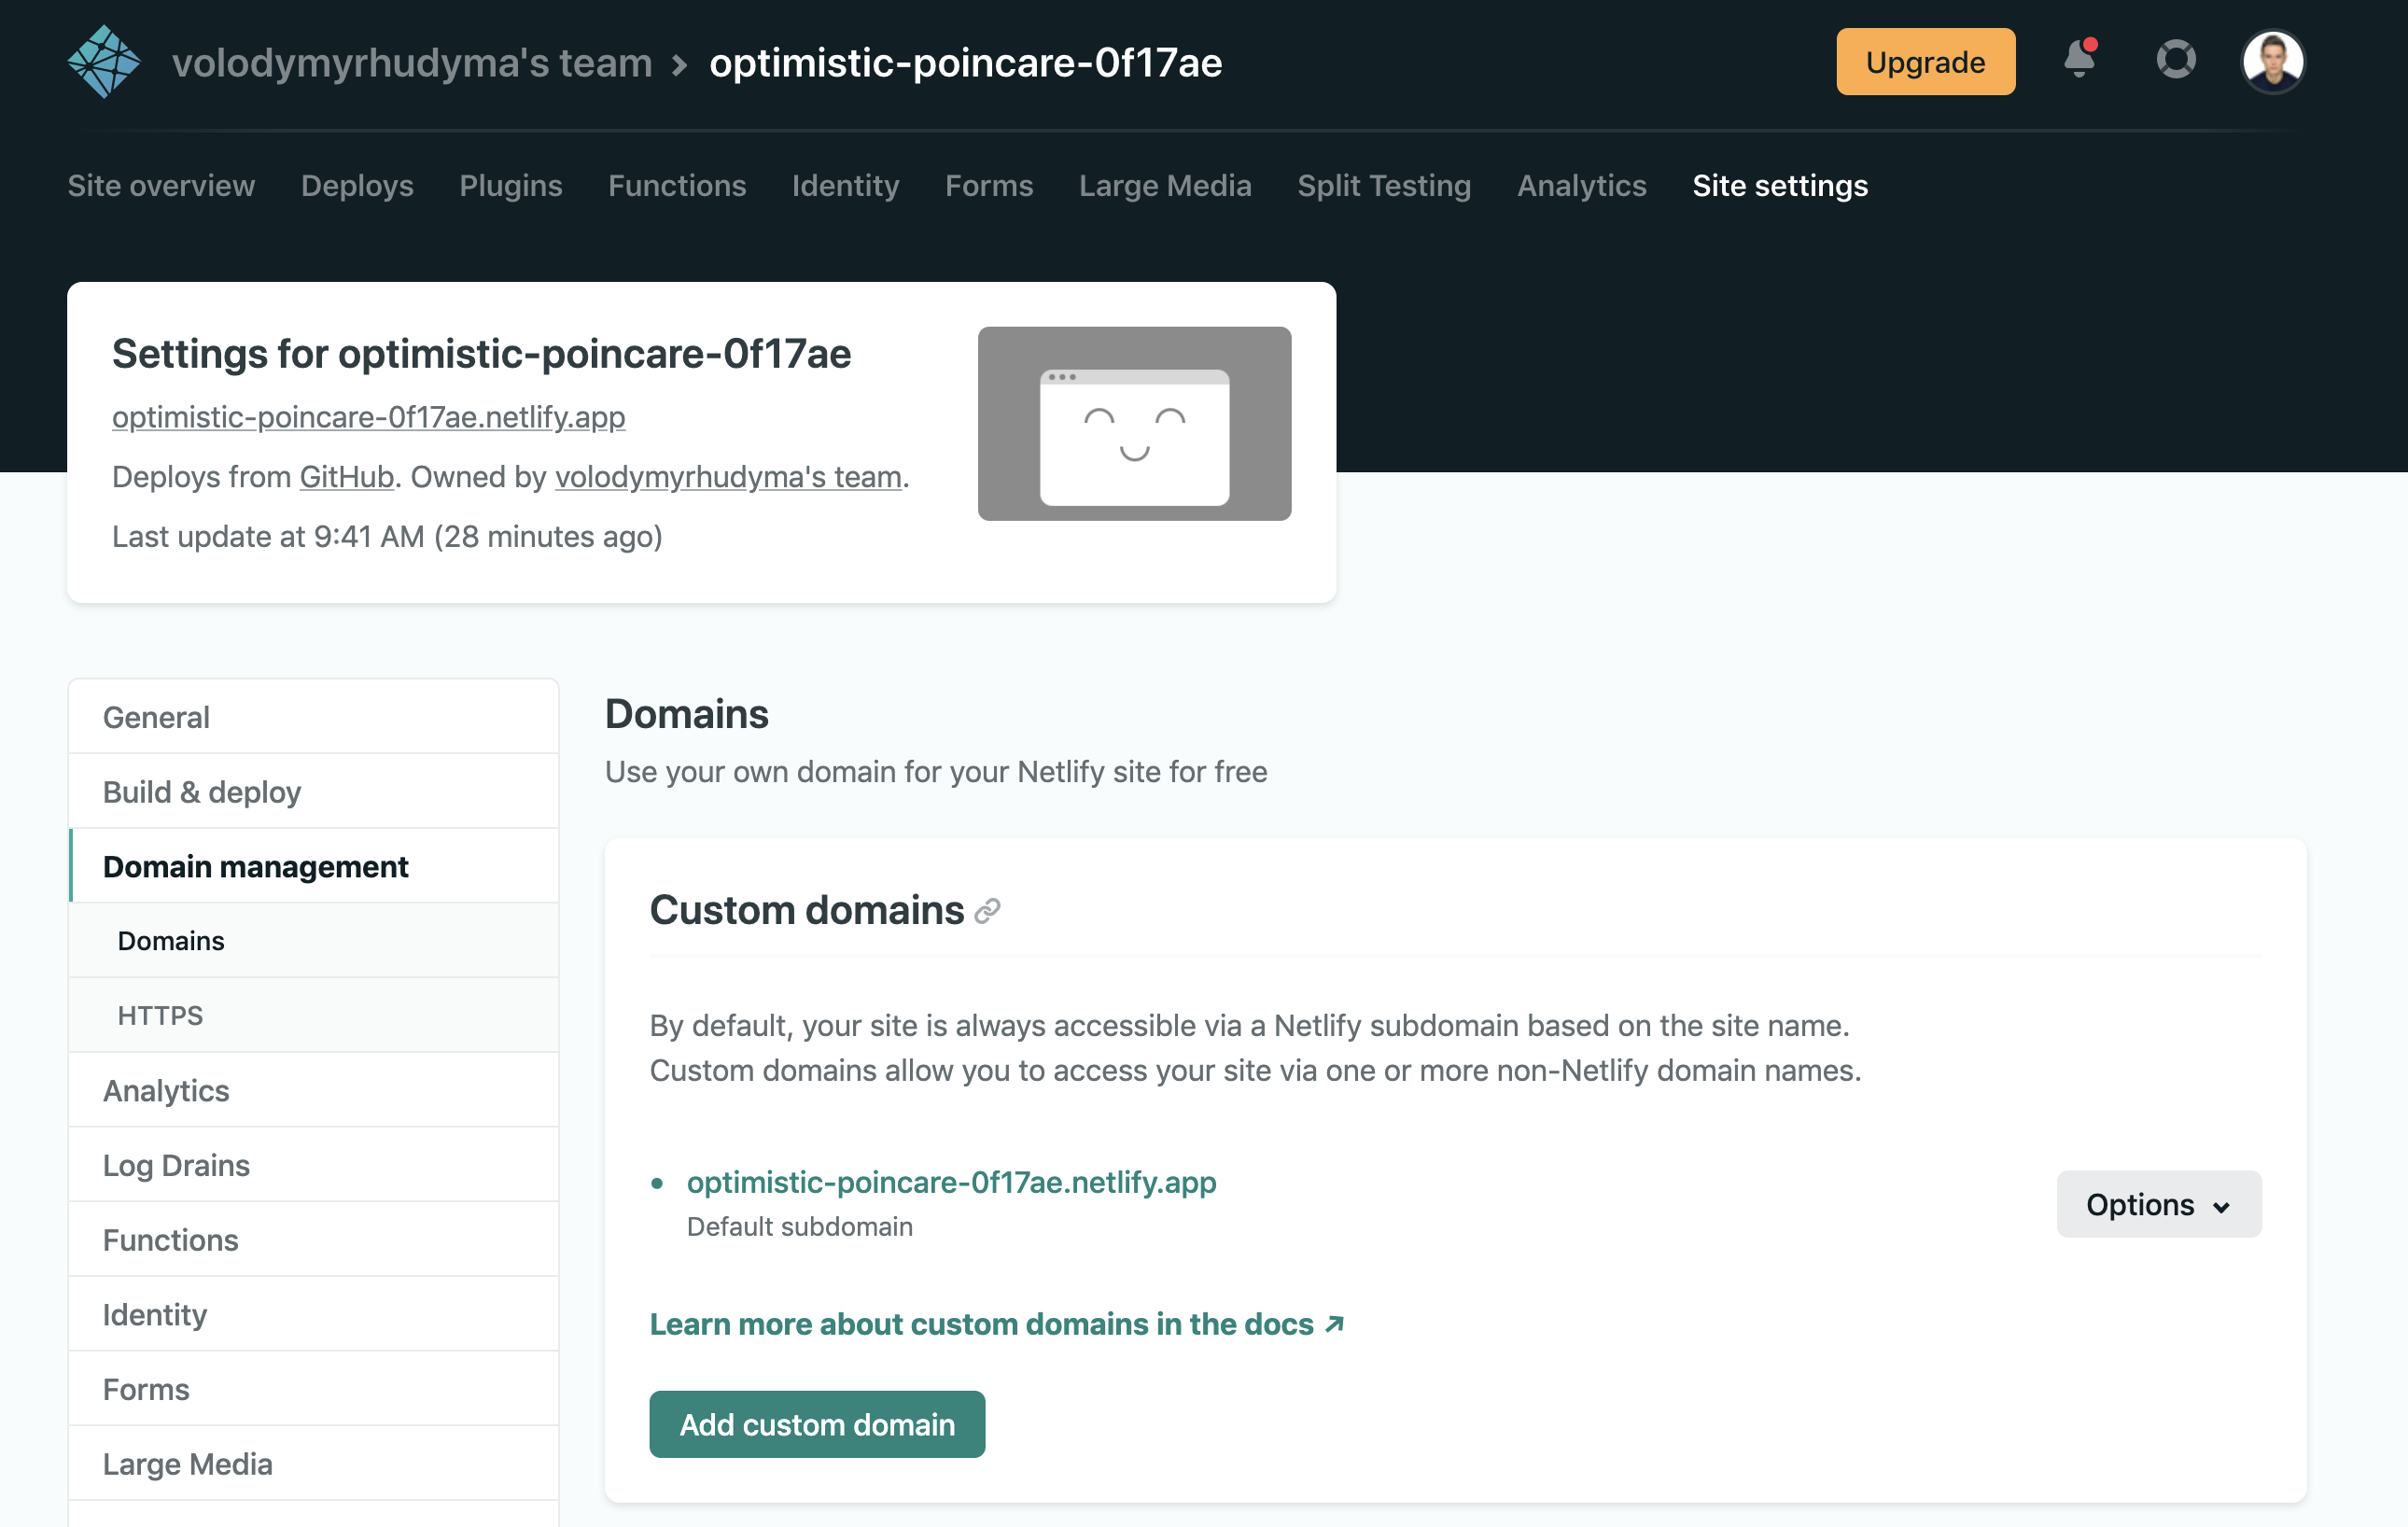Screen dimensions: 2408x1527
Task: Select HTTPS sub-item in sidebar
Action: pyautogui.click(x=313, y=1016)
